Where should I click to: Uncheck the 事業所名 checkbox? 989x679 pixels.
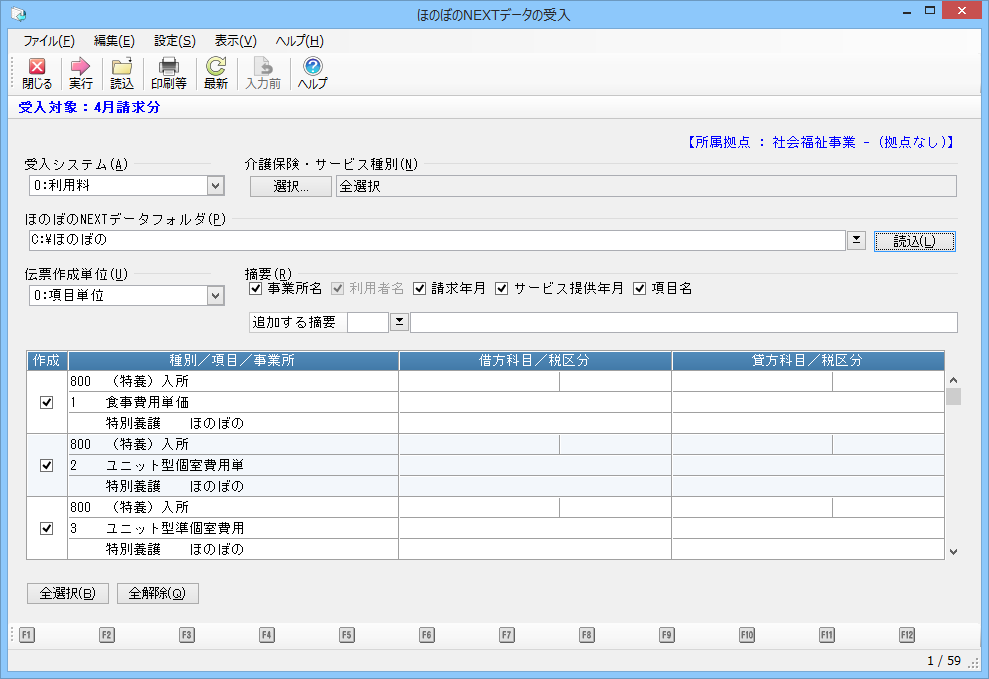[256, 289]
